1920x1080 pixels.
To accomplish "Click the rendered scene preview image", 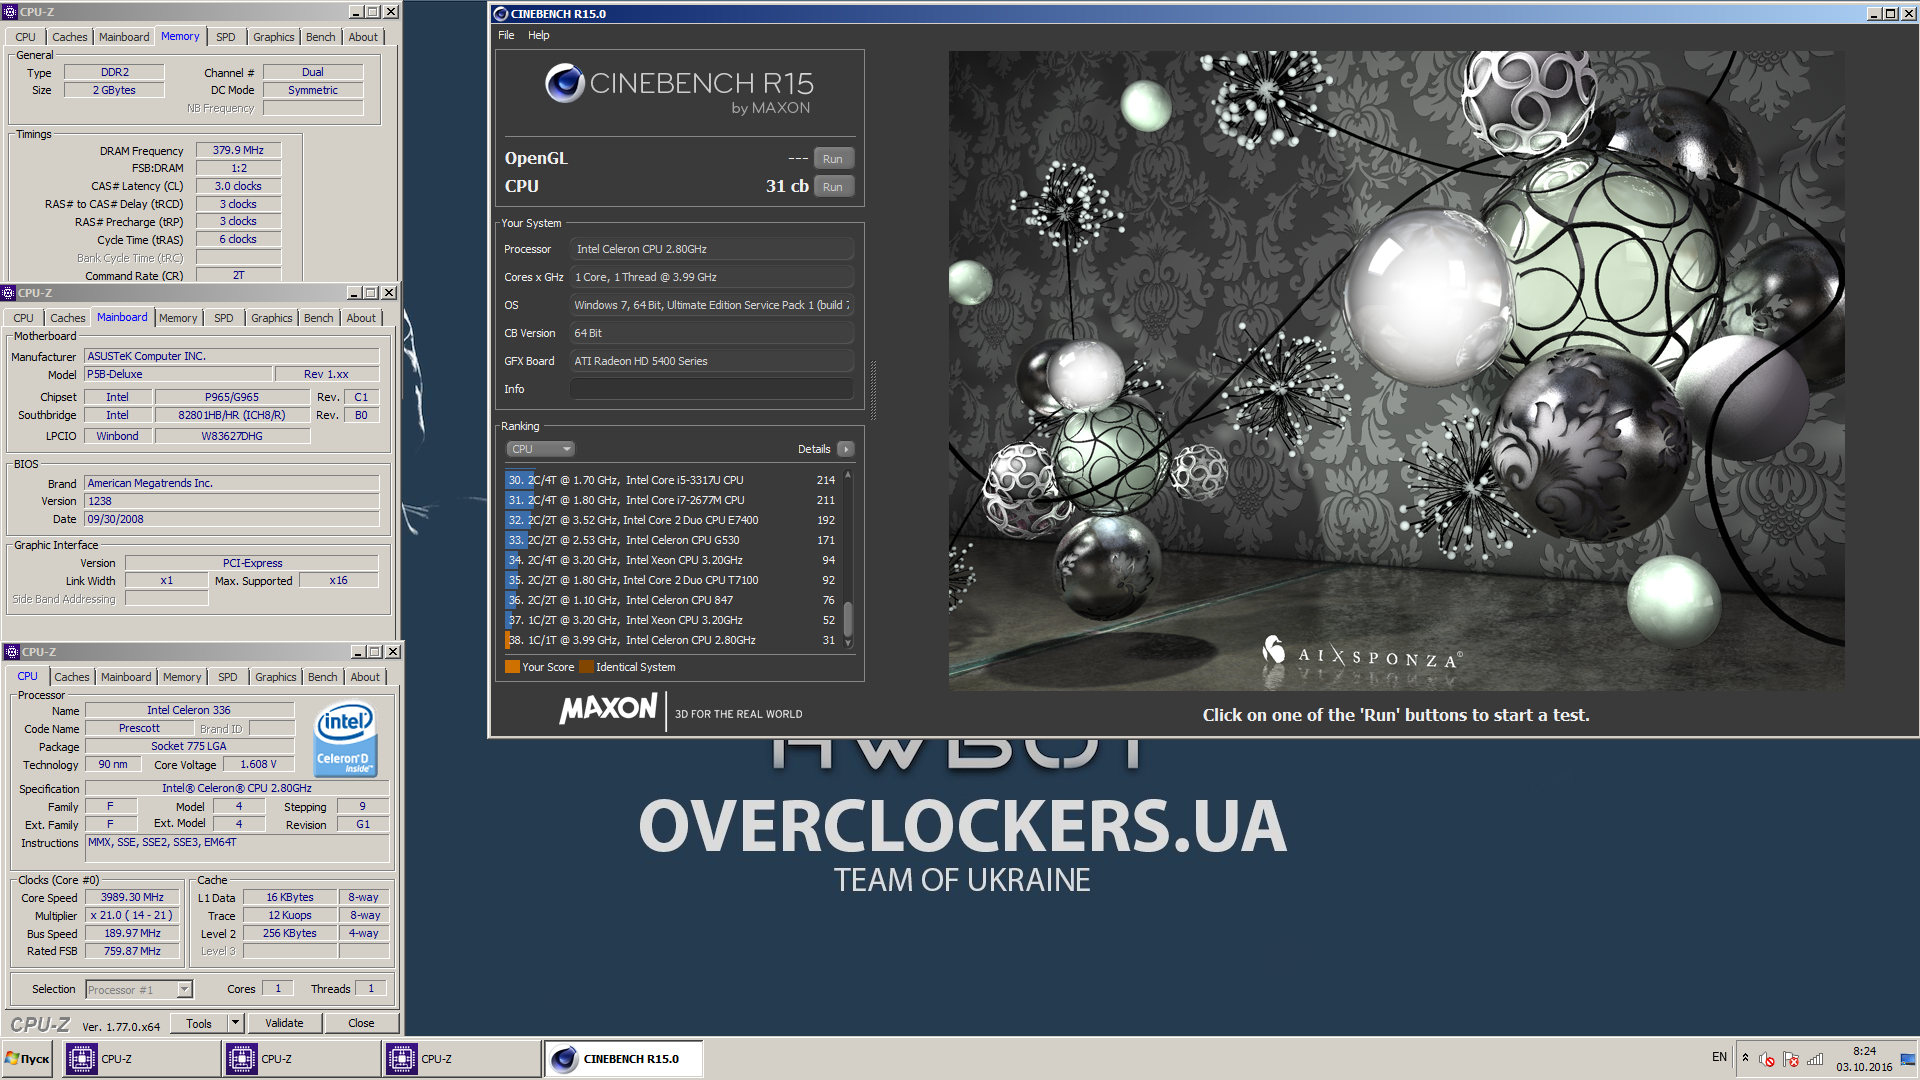I will tap(1396, 370).
